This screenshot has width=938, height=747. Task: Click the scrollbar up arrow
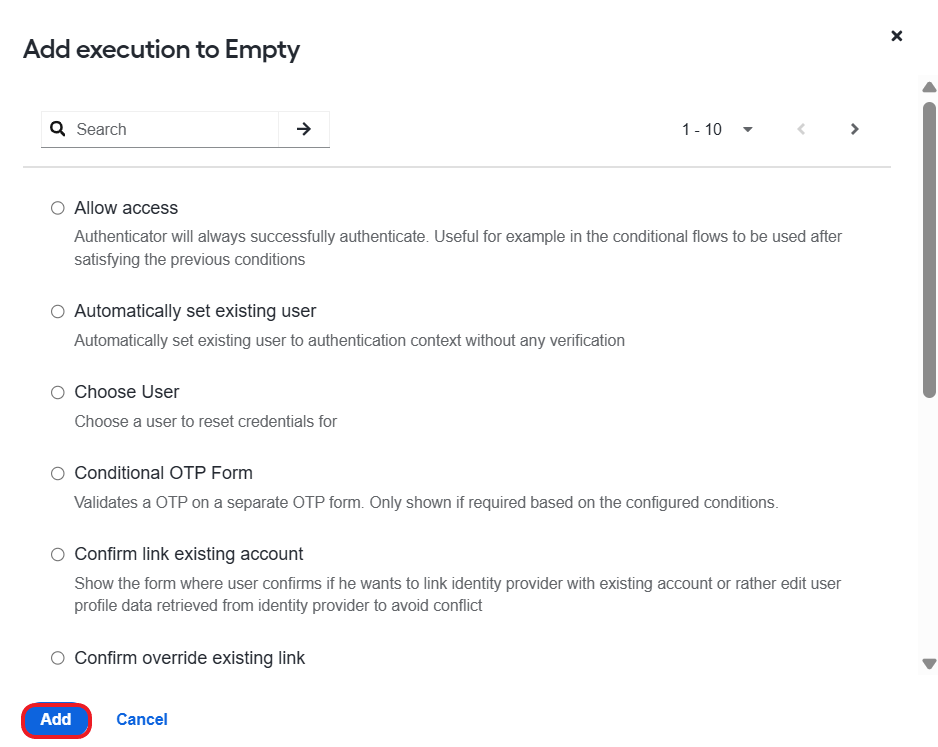(x=929, y=87)
